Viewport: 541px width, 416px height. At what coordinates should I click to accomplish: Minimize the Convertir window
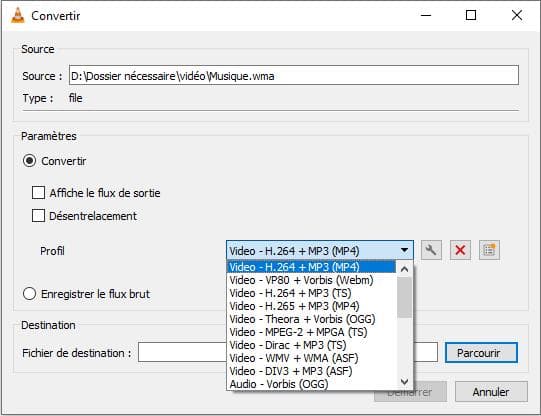click(426, 15)
